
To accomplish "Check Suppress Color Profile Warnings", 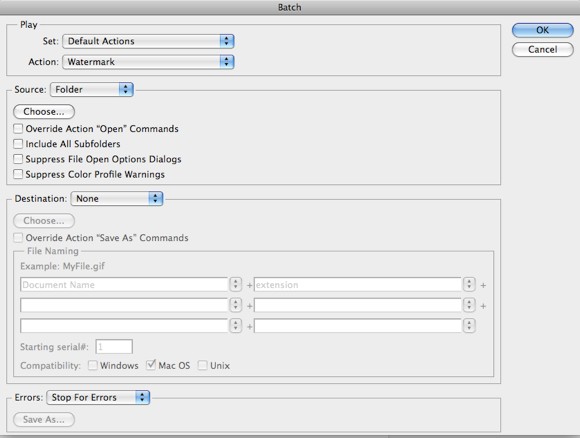I will click(x=18, y=174).
